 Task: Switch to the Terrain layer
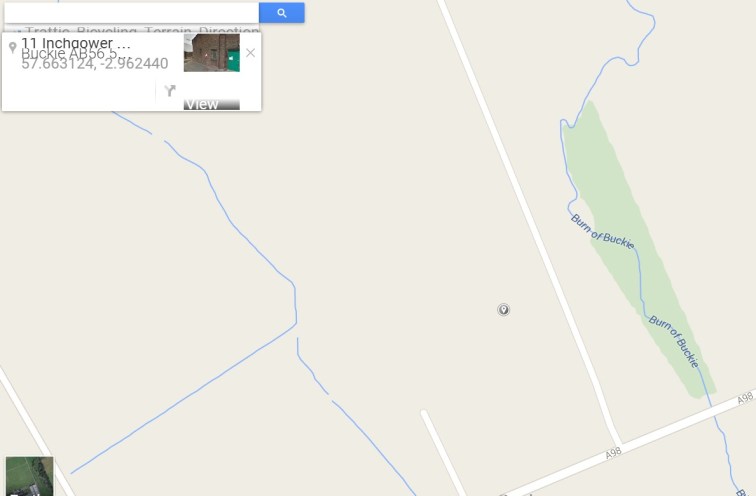pos(168,30)
